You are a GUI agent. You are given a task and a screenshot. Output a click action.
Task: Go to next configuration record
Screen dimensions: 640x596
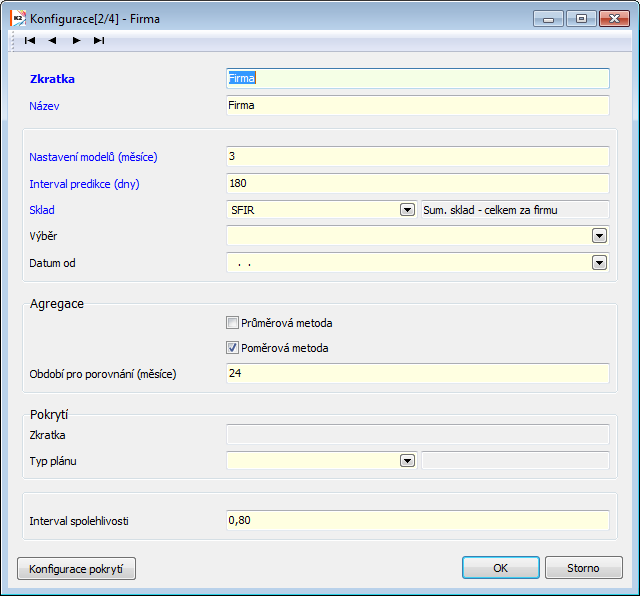pos(76,40)
